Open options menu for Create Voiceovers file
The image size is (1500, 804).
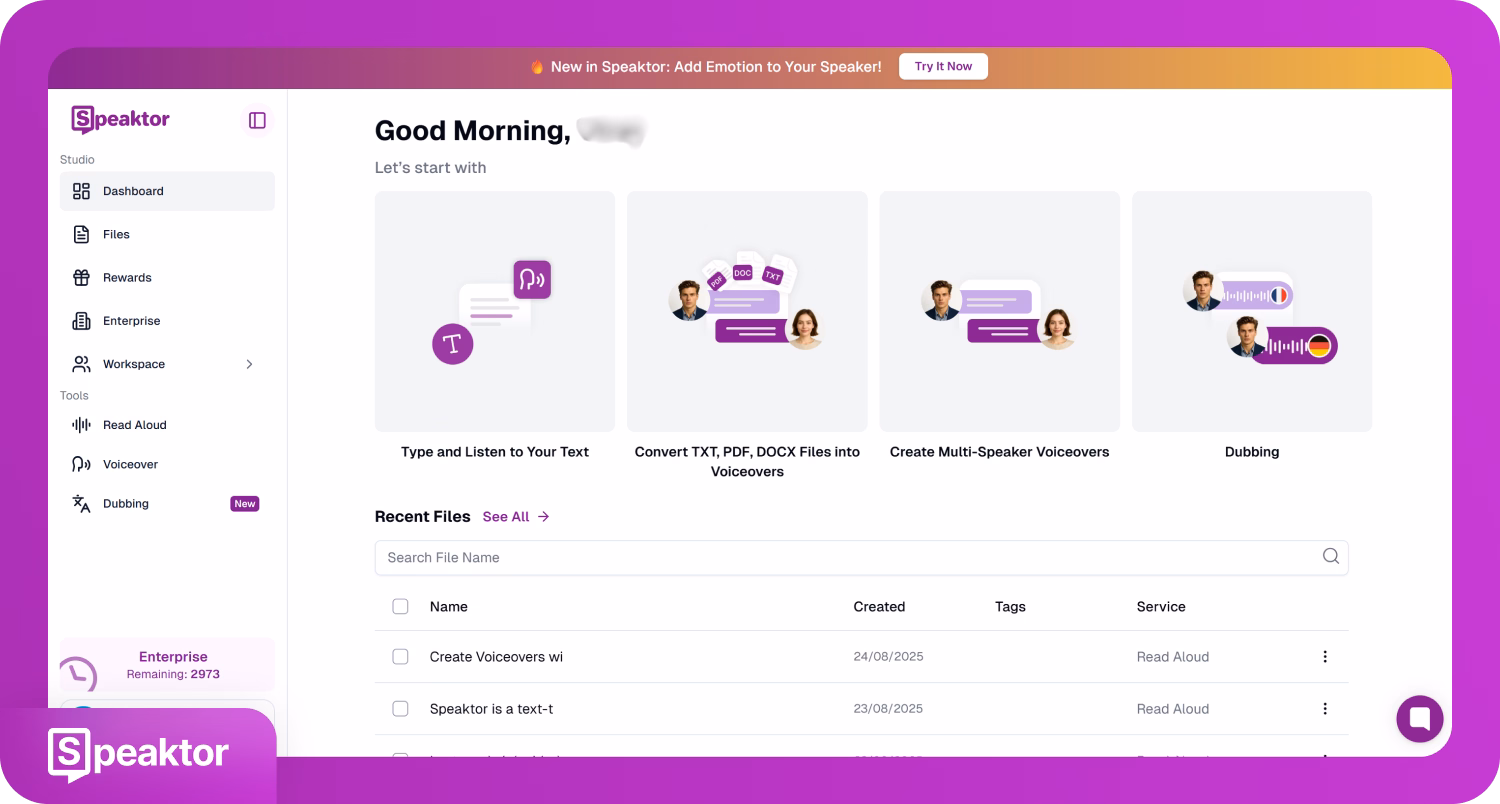click(1325, 657)
